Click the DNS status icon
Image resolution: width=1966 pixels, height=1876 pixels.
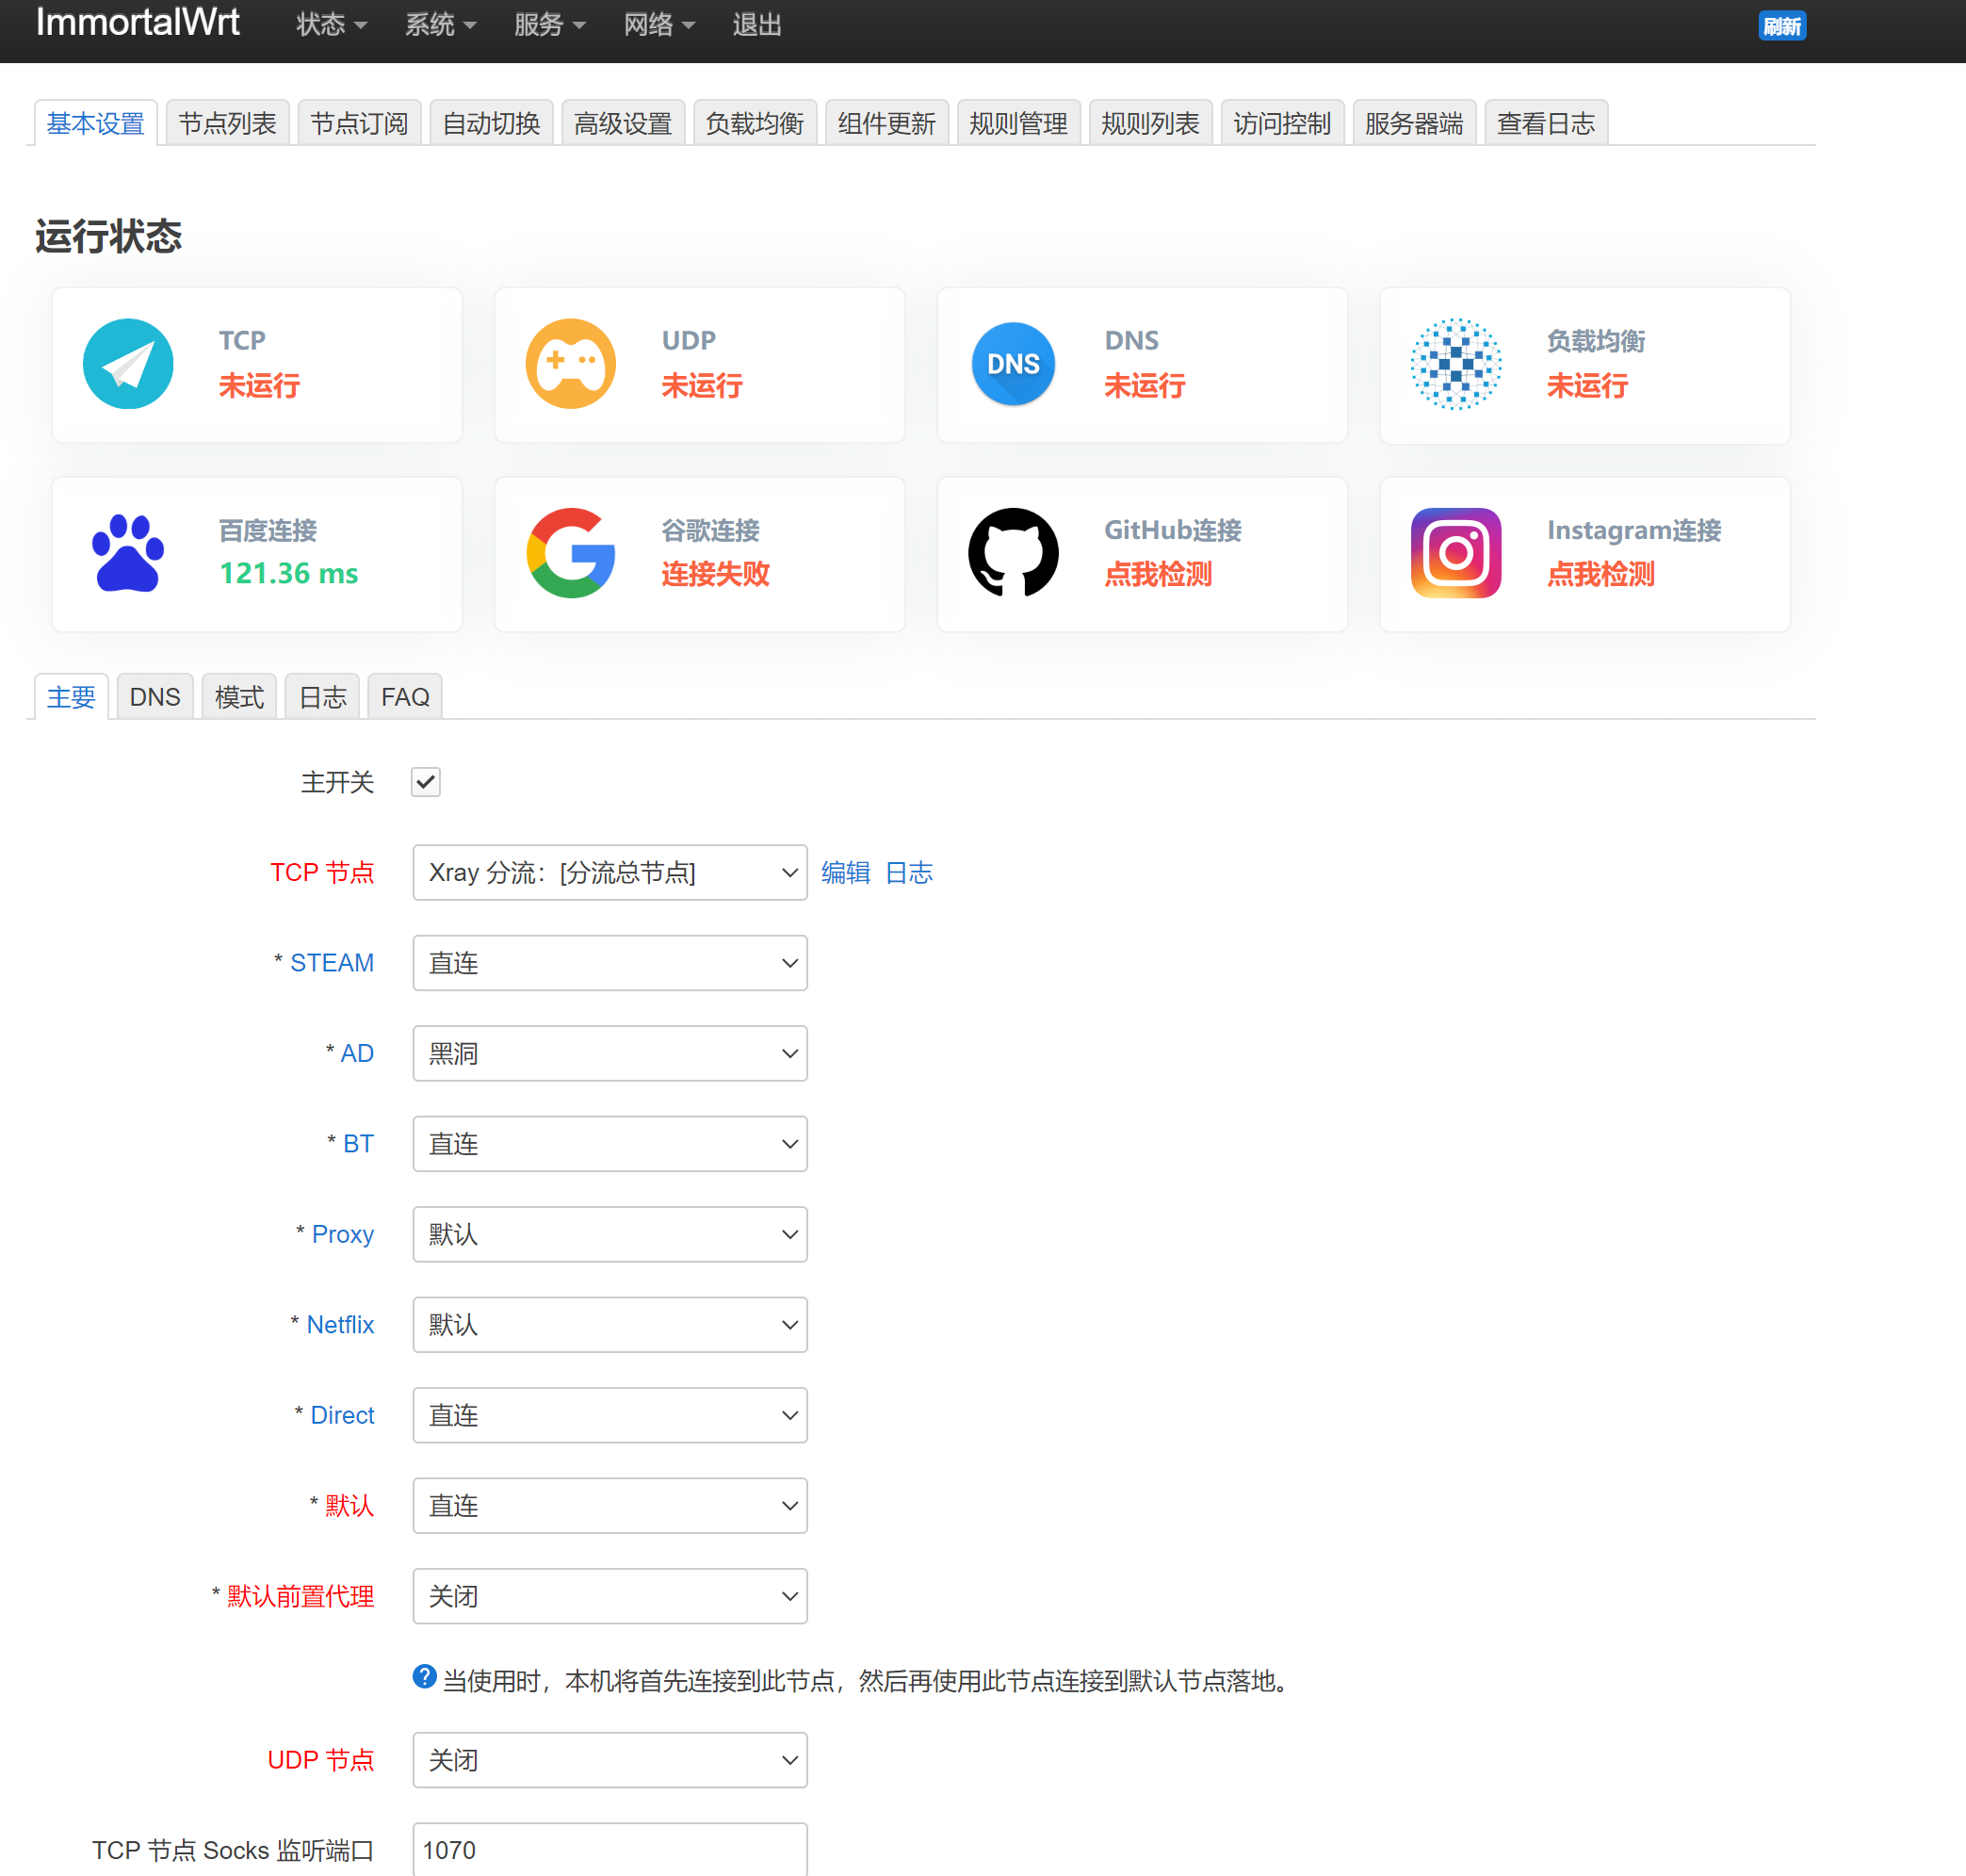click(x=1012, y=364)
